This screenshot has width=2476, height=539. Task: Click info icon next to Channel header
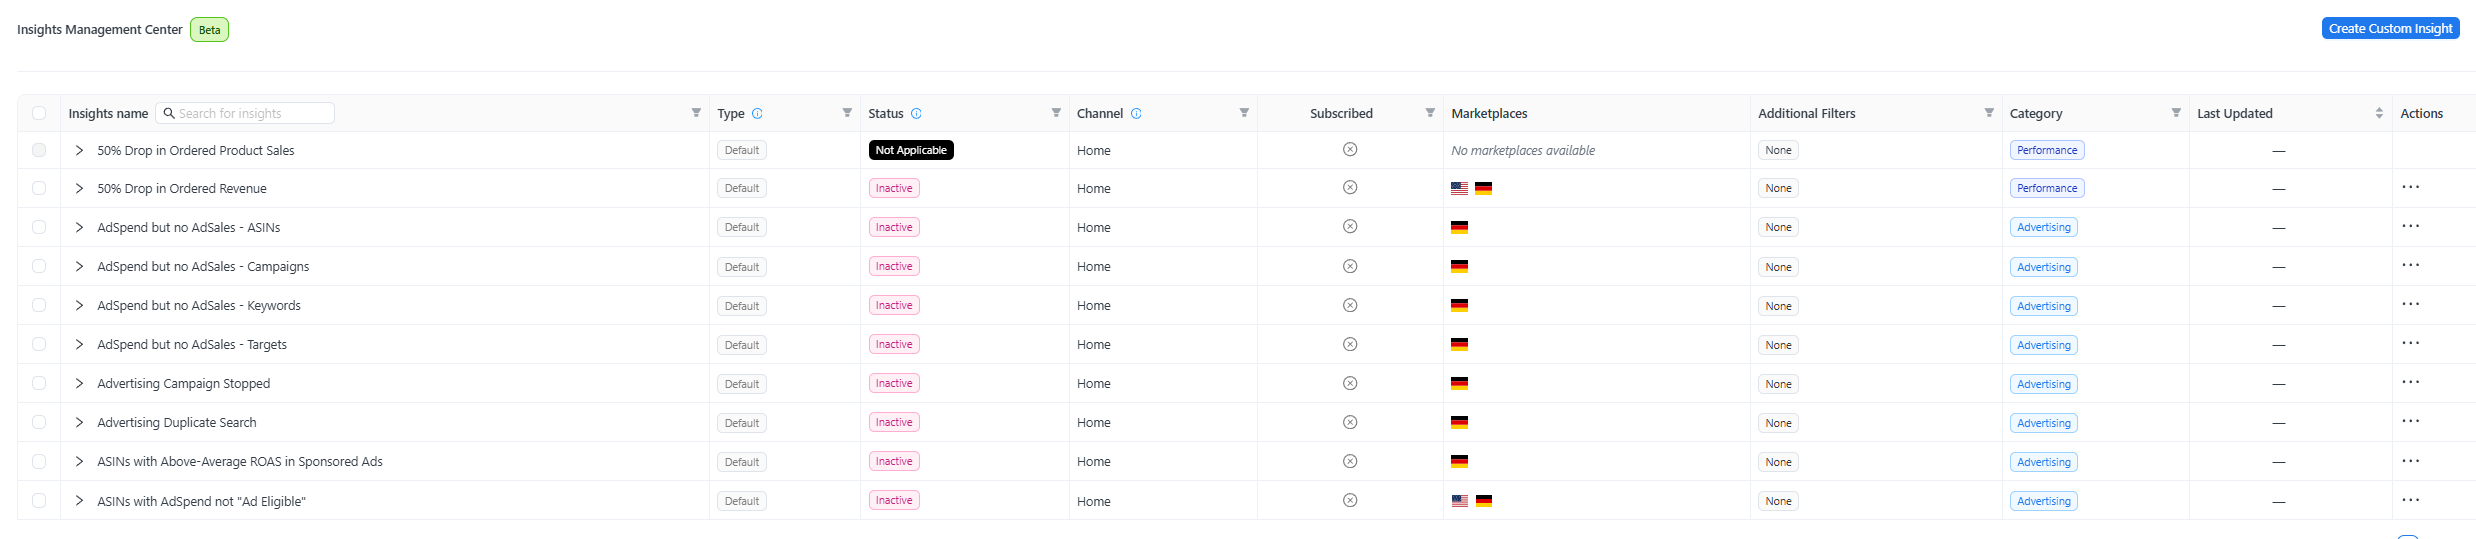pyautogui.click(x=1136, y=114)
